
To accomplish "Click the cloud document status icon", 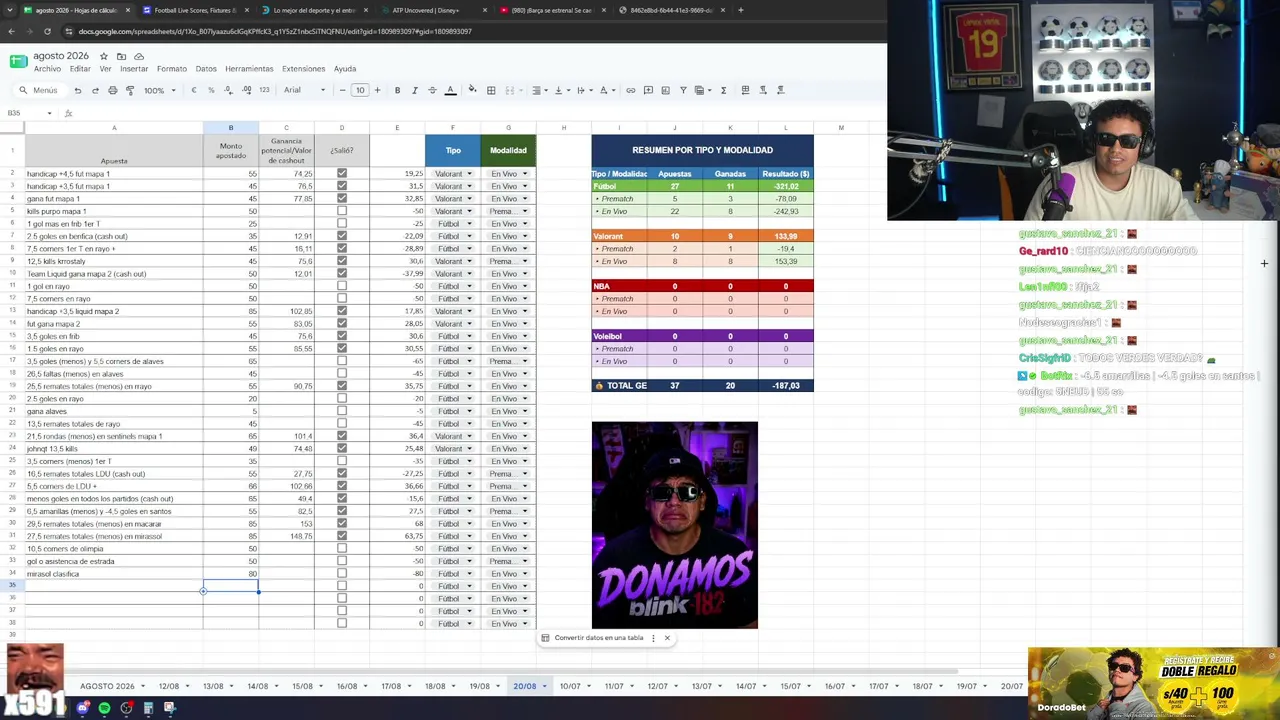I will click(139, 56).
